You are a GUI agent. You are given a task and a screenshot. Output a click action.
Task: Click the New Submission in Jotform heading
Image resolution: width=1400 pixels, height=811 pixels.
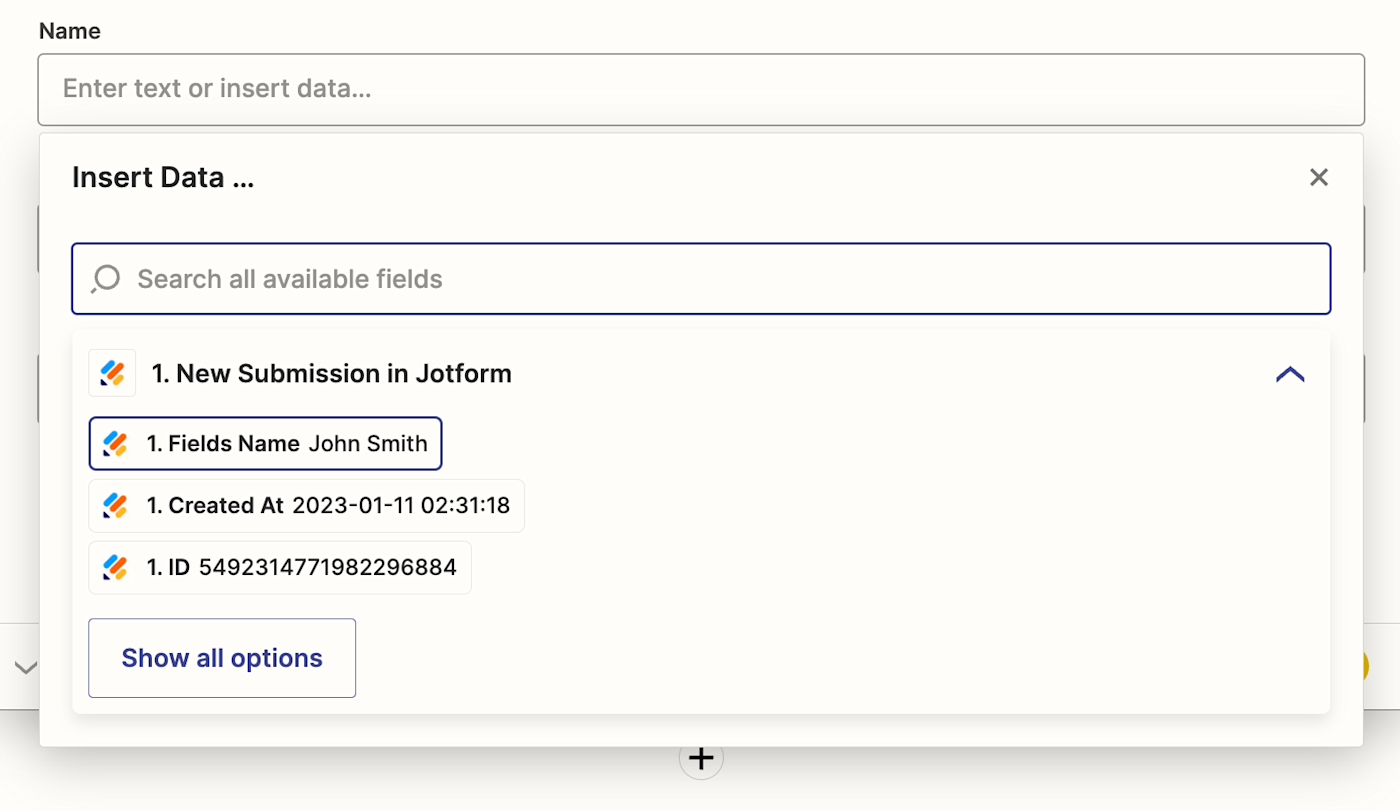click(x=331, y=374)
